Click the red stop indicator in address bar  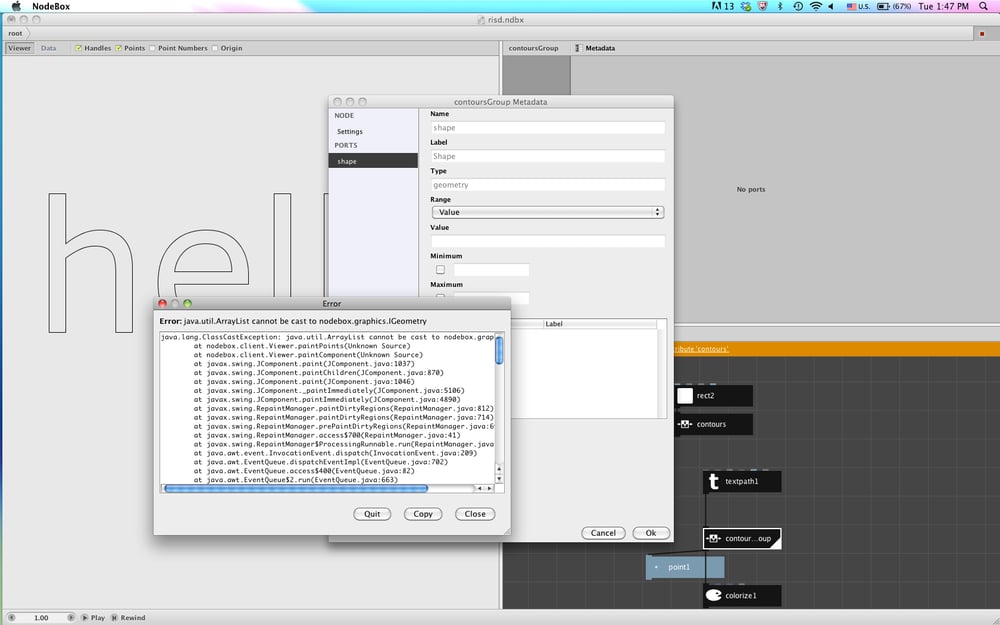(982, 34)
